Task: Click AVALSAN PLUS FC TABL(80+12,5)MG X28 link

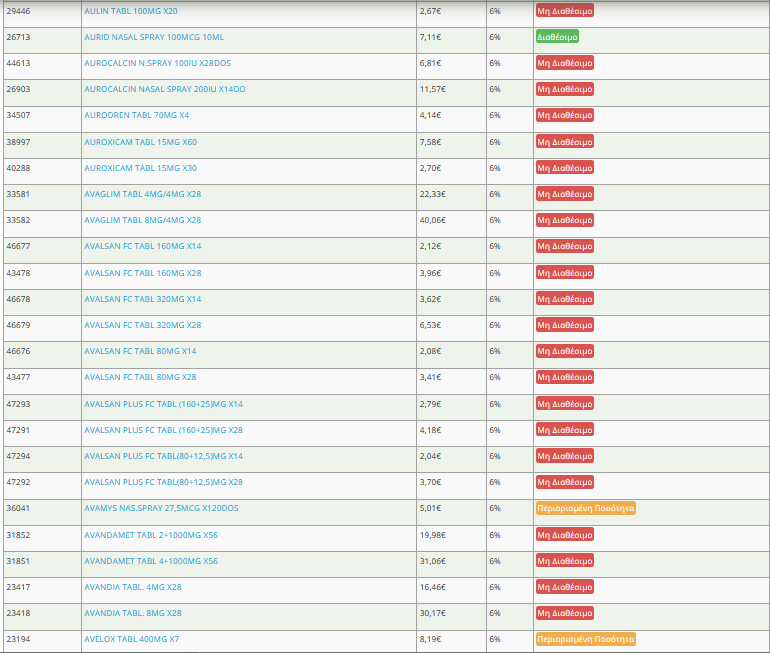Action: (x=163, y=482)
